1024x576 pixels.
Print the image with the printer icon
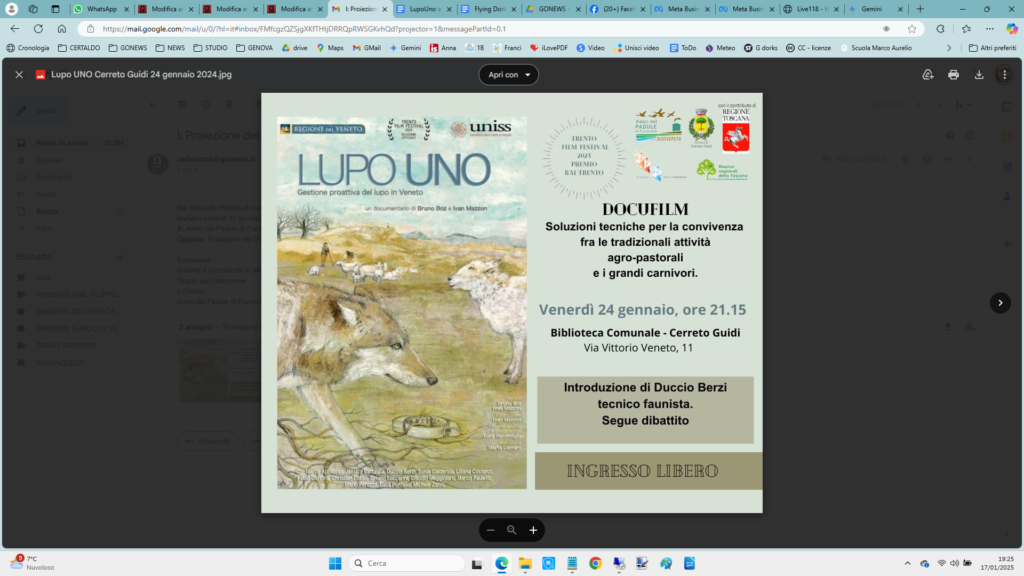click(x=953, y=75)
